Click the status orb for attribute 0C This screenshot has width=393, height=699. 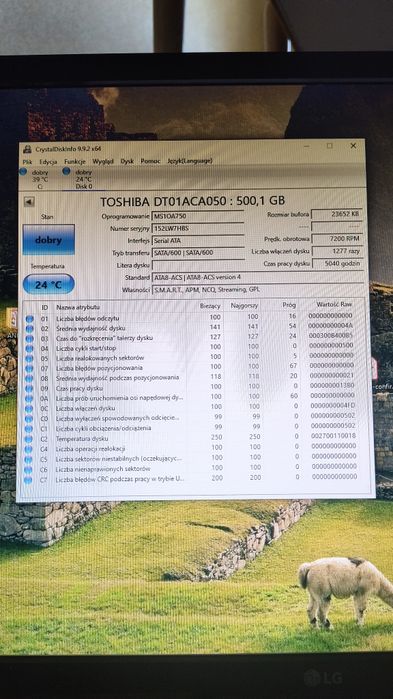pyautogui.click(x=29, y=409)
